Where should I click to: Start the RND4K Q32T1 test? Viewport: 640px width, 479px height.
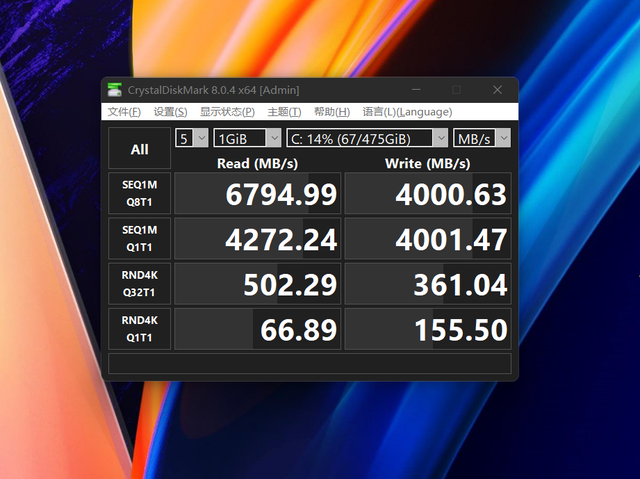coord(139,284)
